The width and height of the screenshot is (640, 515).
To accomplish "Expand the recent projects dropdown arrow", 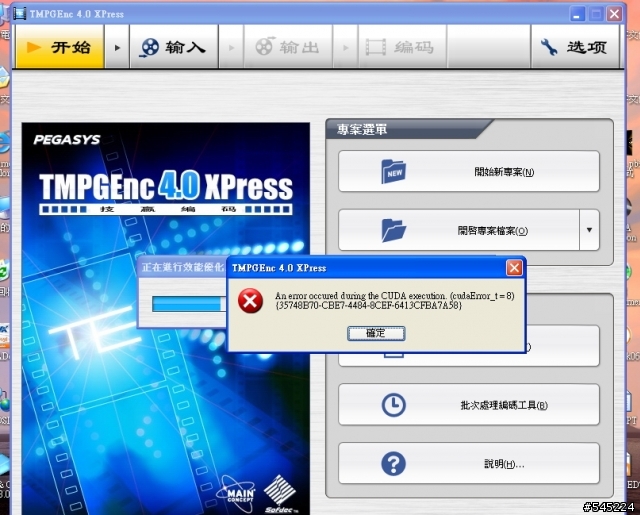I will pyautogui.click(x=589, y=230).
